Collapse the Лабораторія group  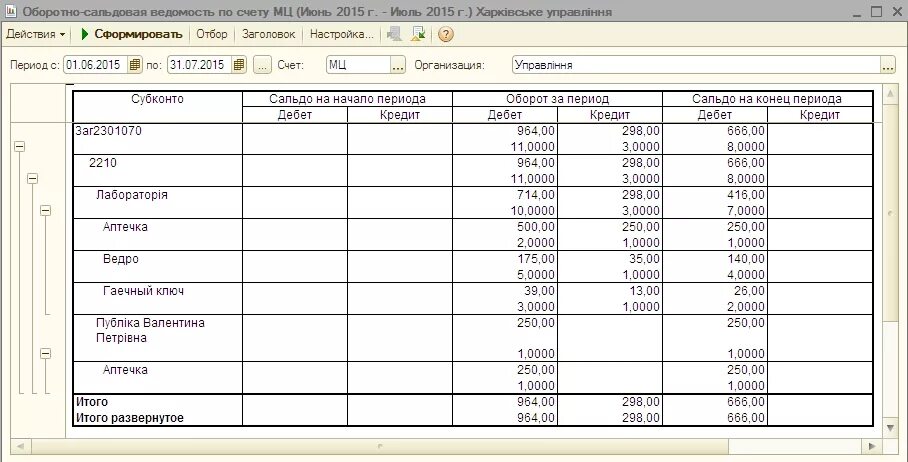(45, 210)
